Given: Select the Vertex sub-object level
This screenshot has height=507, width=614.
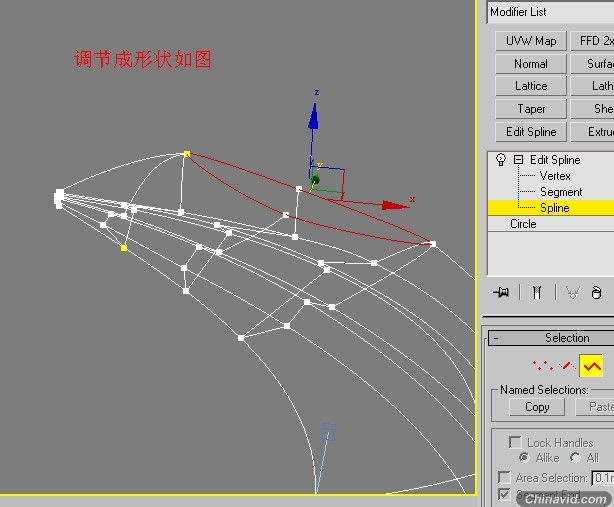Looking at the screenshot, I should coord(555,176).
